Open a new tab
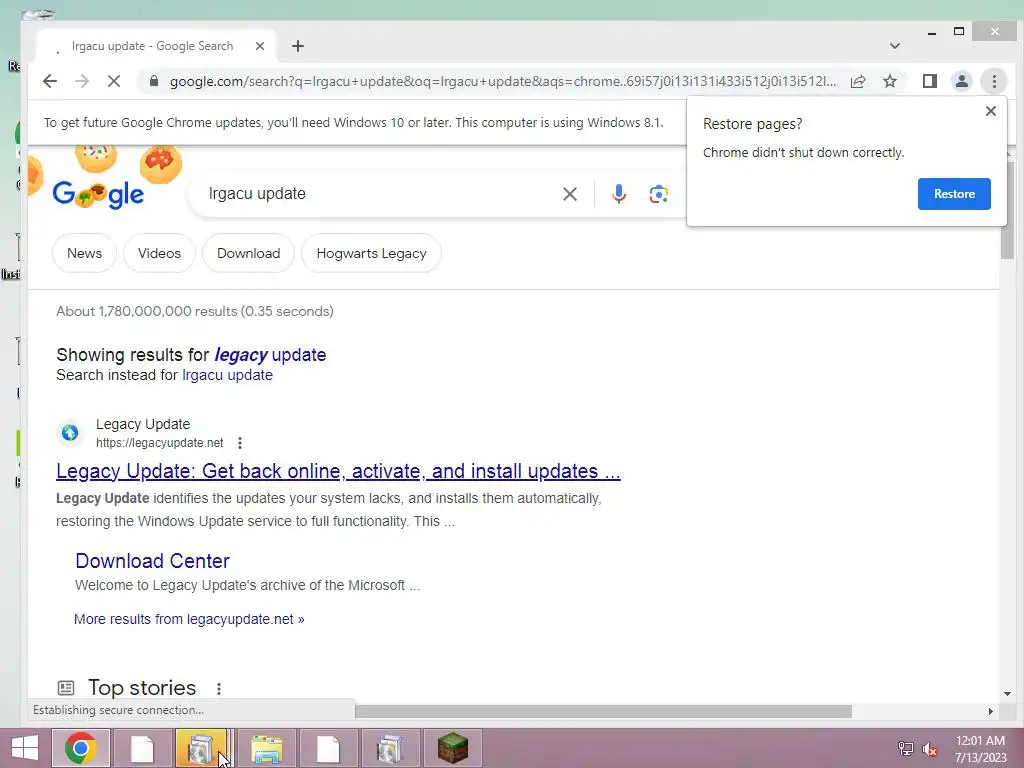 point(298,46)
